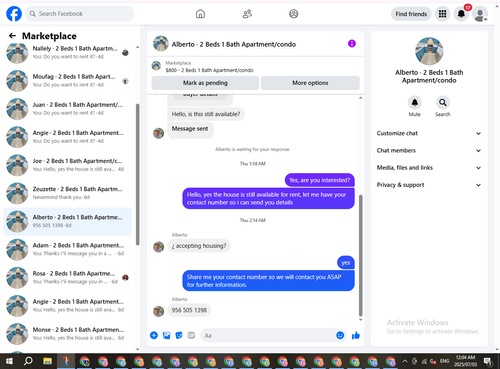Search in conversation using magnifier icon
Screen dimensions: 500x369
pos(443,103)
